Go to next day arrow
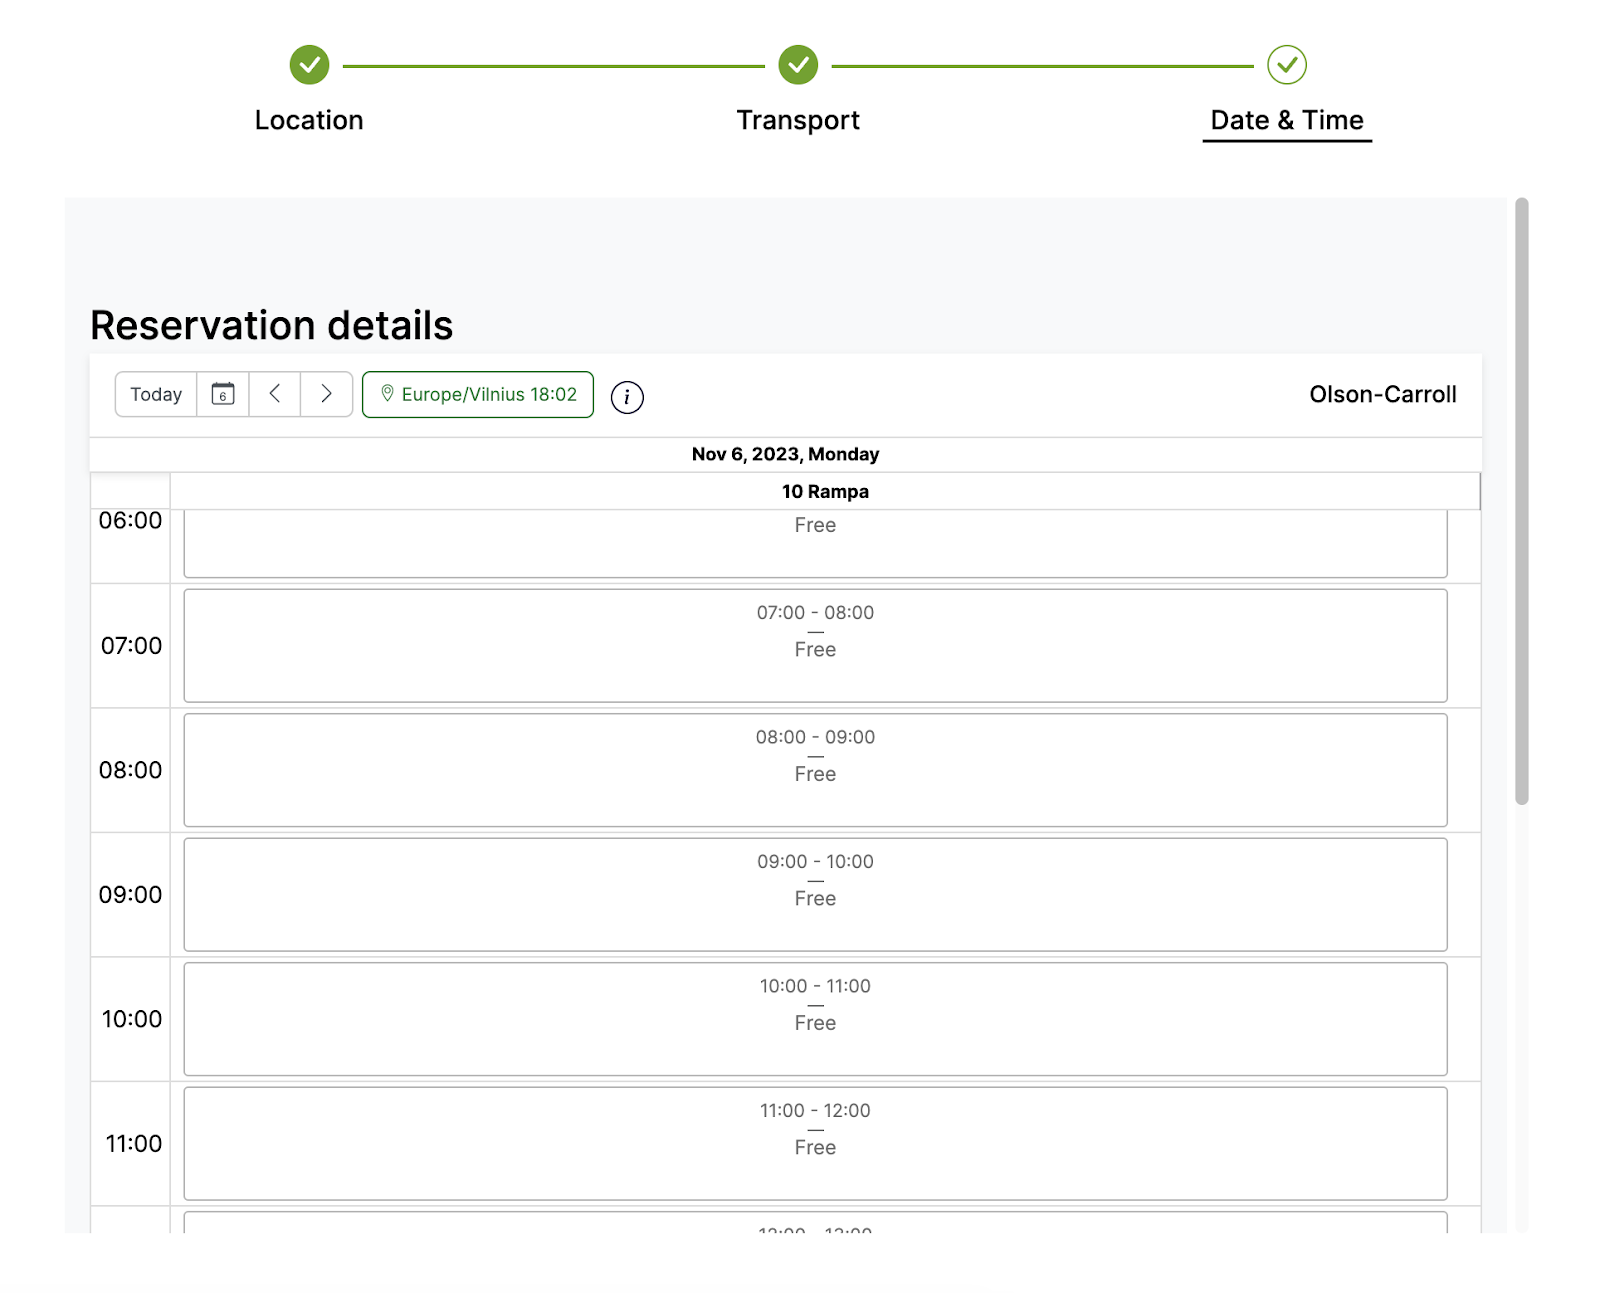Image resolution: width=1600 pixels, height=1293 pixels. tap(326, 394)
